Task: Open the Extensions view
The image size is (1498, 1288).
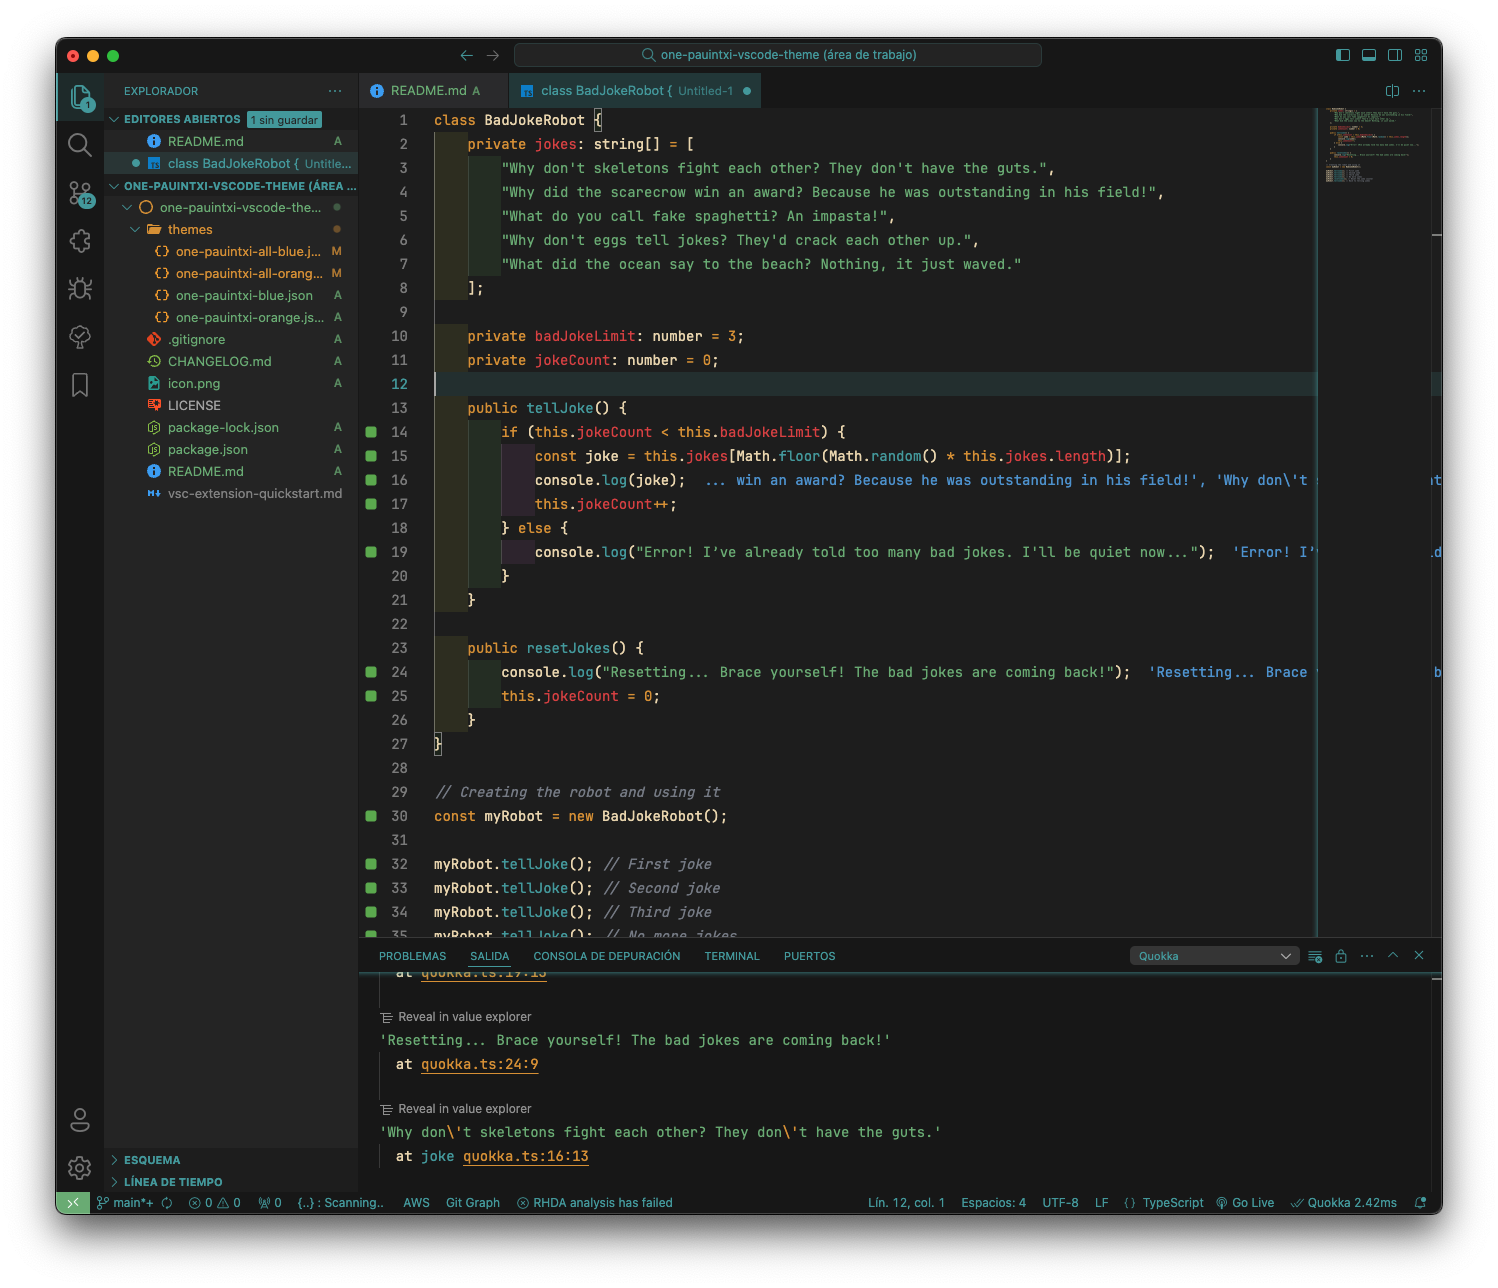Action: [x=80, y=241]
